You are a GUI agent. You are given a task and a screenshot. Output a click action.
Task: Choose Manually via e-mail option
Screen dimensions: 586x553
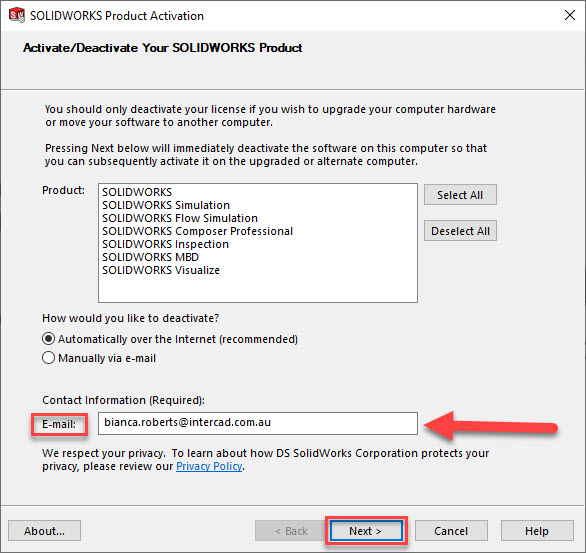49,358
